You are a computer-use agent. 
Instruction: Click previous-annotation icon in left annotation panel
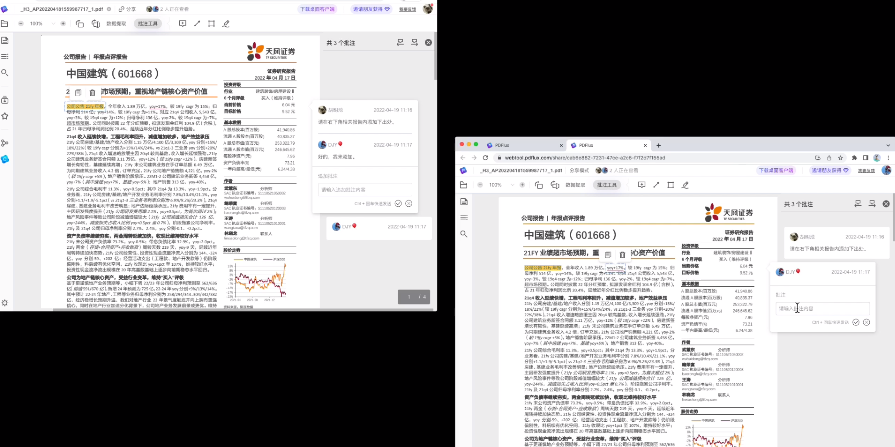point(400,42)
